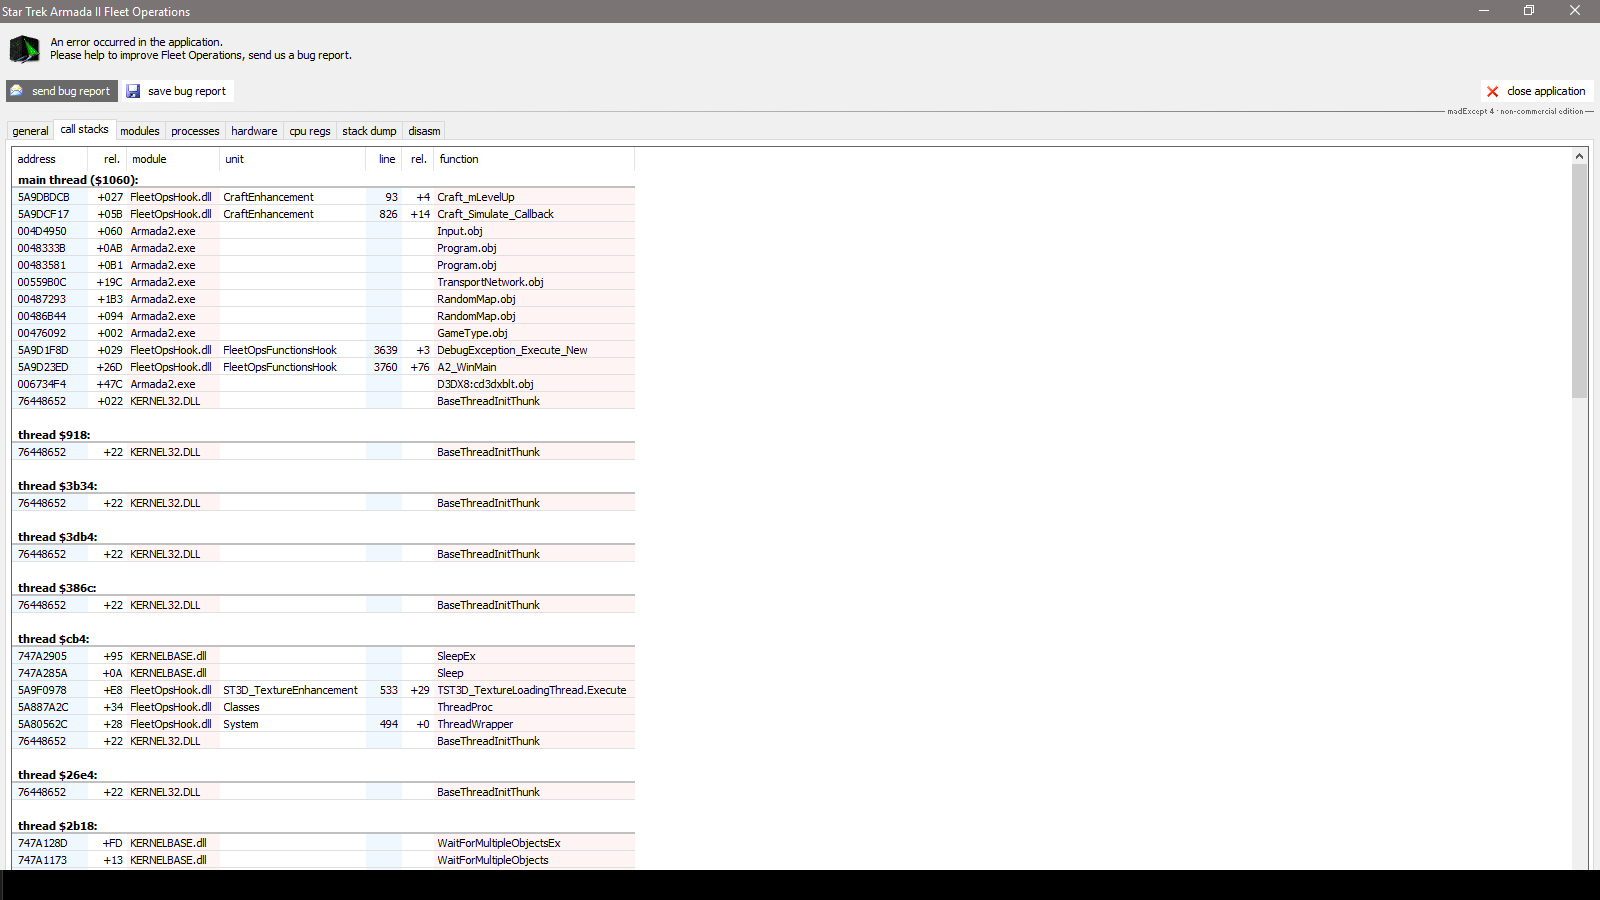The image size is (1600, 900).
Task: Click the D3DX8:cd3dxblt.obj entry
Action: [485, 384]
